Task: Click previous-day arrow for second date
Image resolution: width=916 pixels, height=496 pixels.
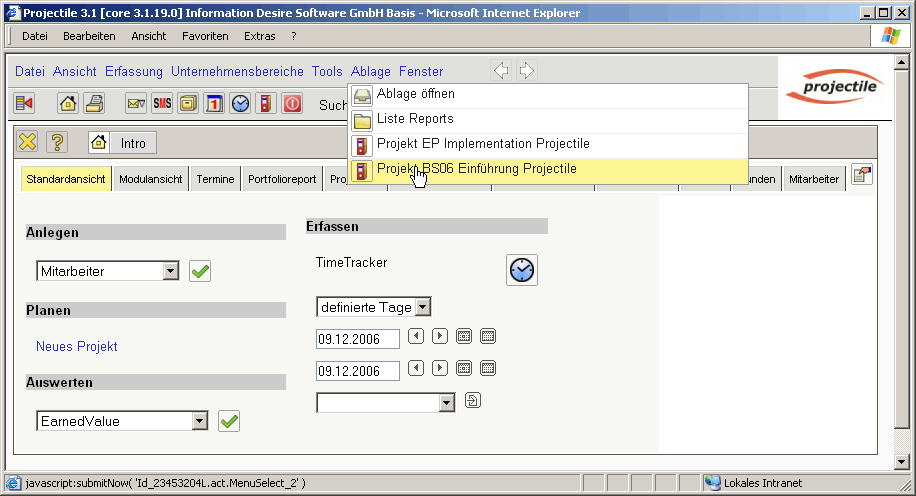Action: coord(416,368)
